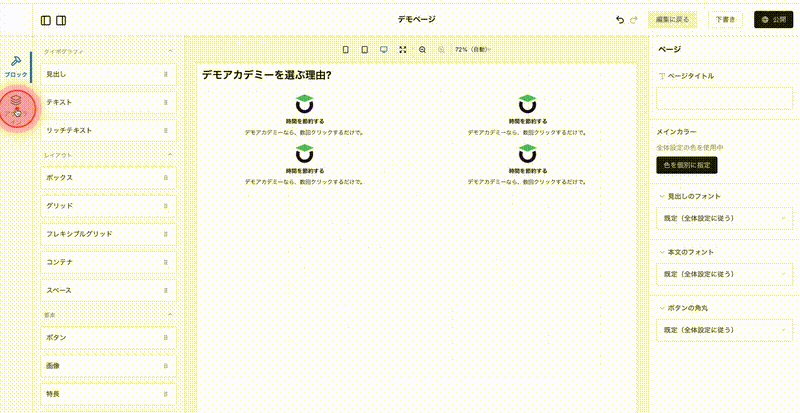Select the ボタン block
Screen dimensions: 800x413
tap(108, 338)
